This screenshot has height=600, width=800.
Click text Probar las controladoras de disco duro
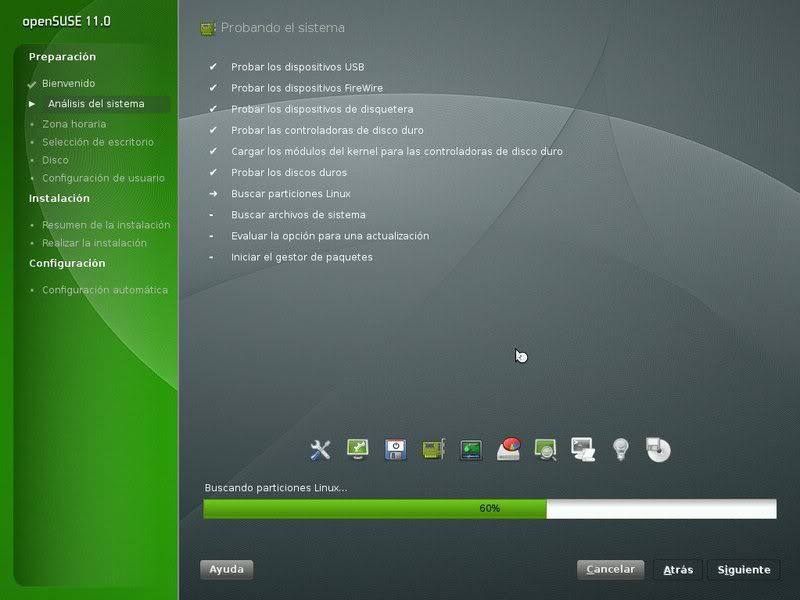point(327,130)
